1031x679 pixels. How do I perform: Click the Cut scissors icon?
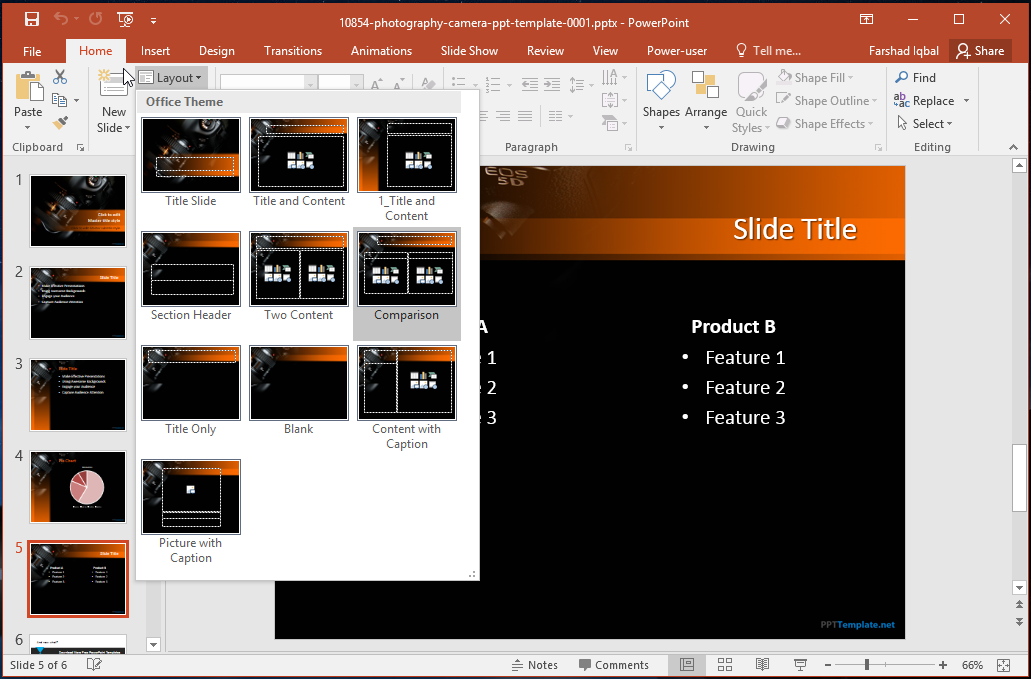(60, 77)
